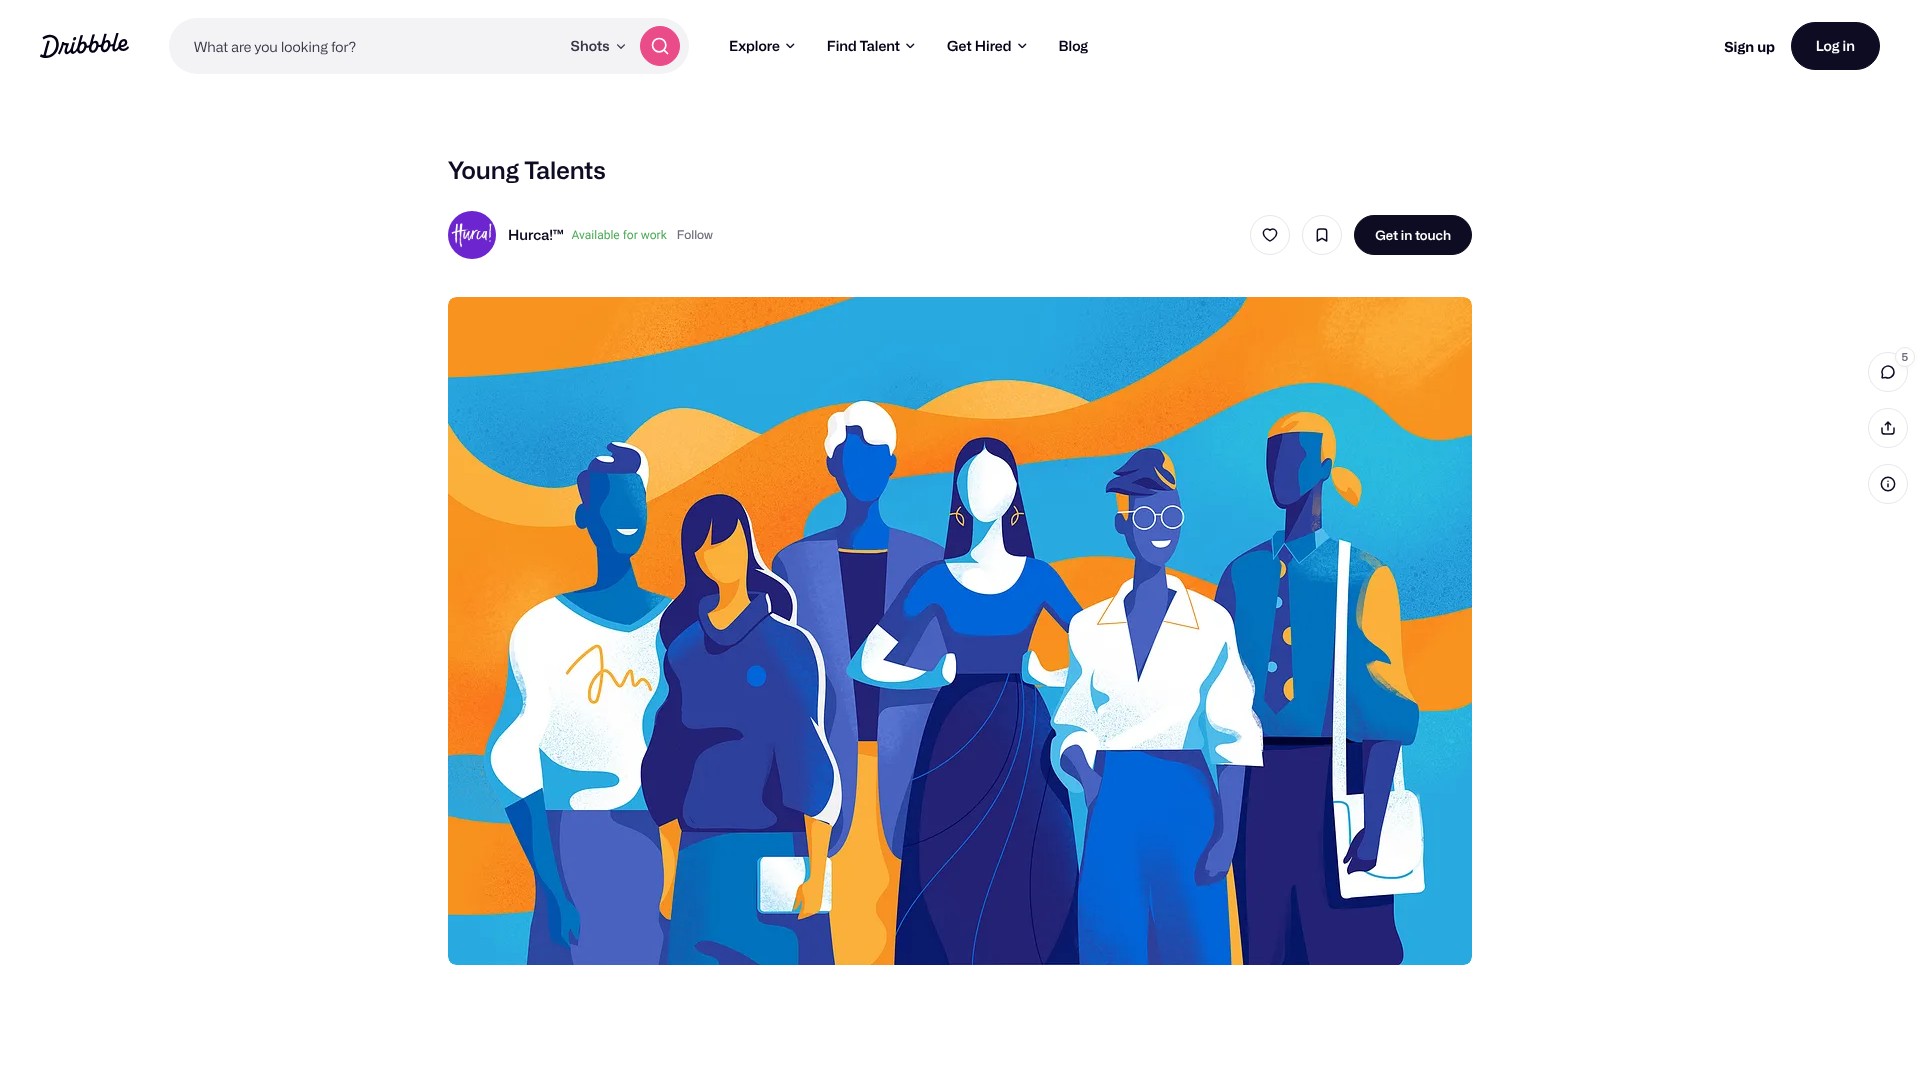Like the shot with the heart icon
This screenshot has width=1920, height=1080.
(1270, 235)
